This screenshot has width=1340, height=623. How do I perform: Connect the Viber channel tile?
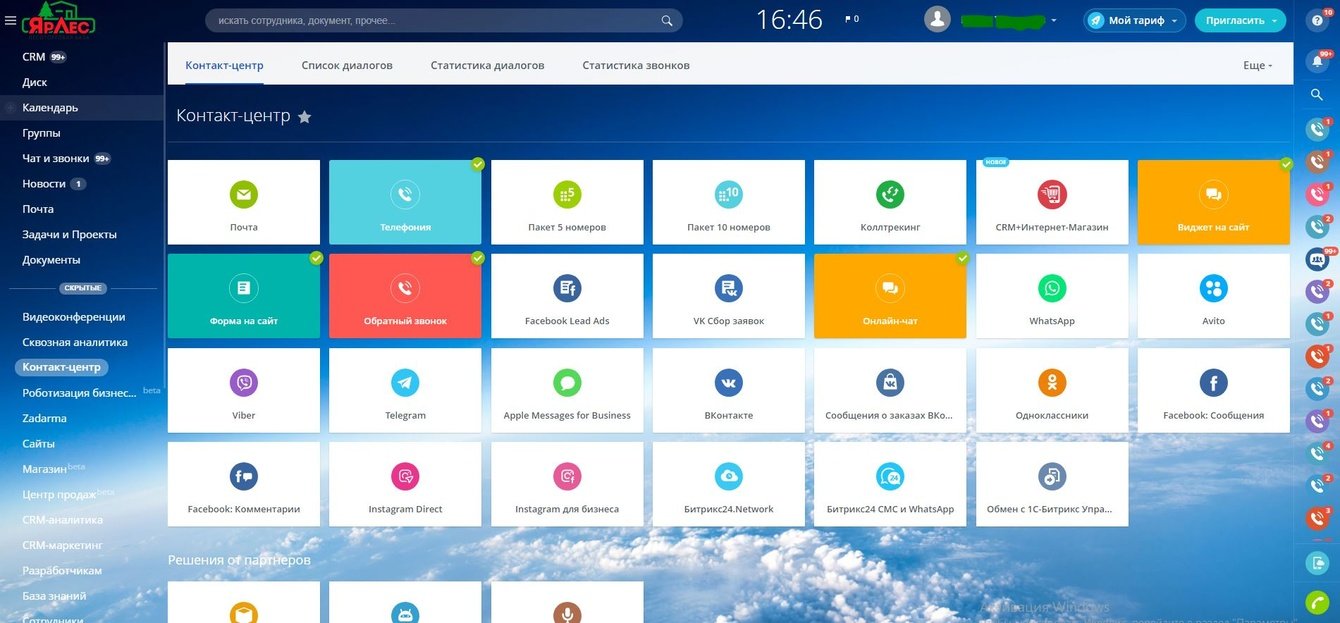(x=243, y=390)
